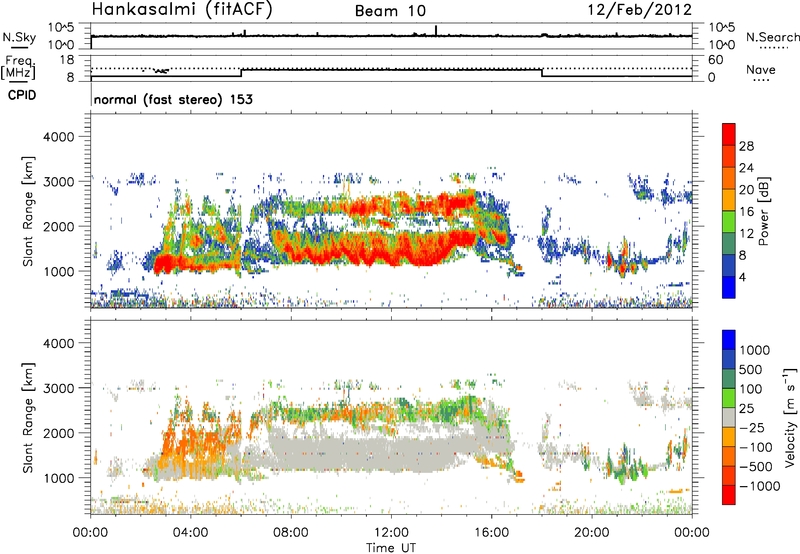
Task: Click the '20' tick on Power colorbar
Action: point(746,190)
